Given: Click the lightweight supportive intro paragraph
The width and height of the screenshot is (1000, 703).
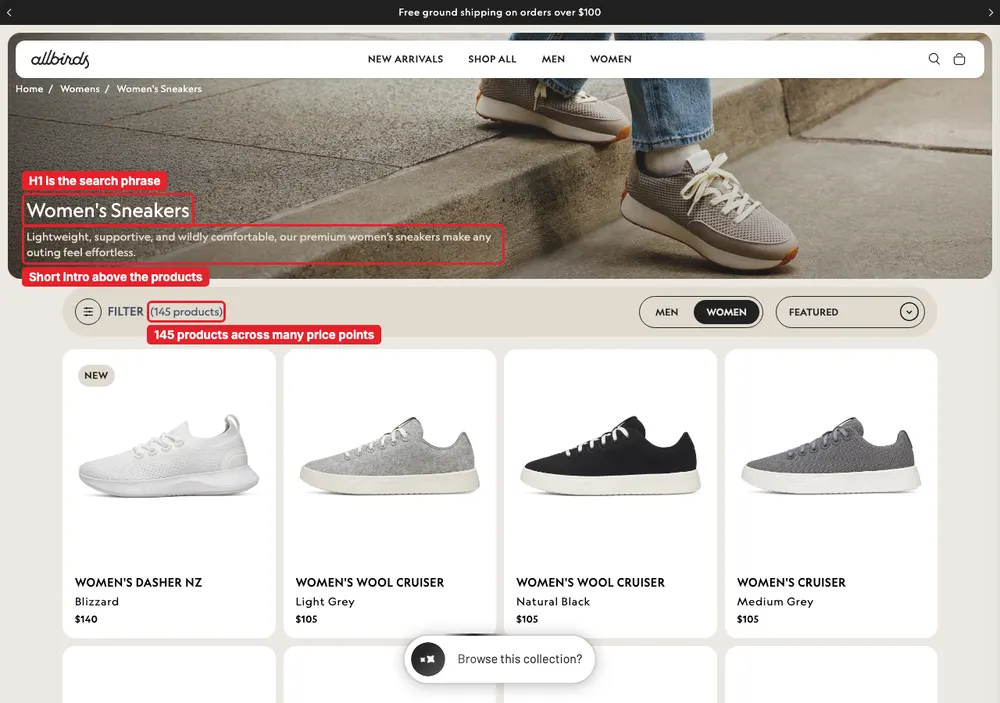Looking at the screenshot, I should click(x=259, y=244).
